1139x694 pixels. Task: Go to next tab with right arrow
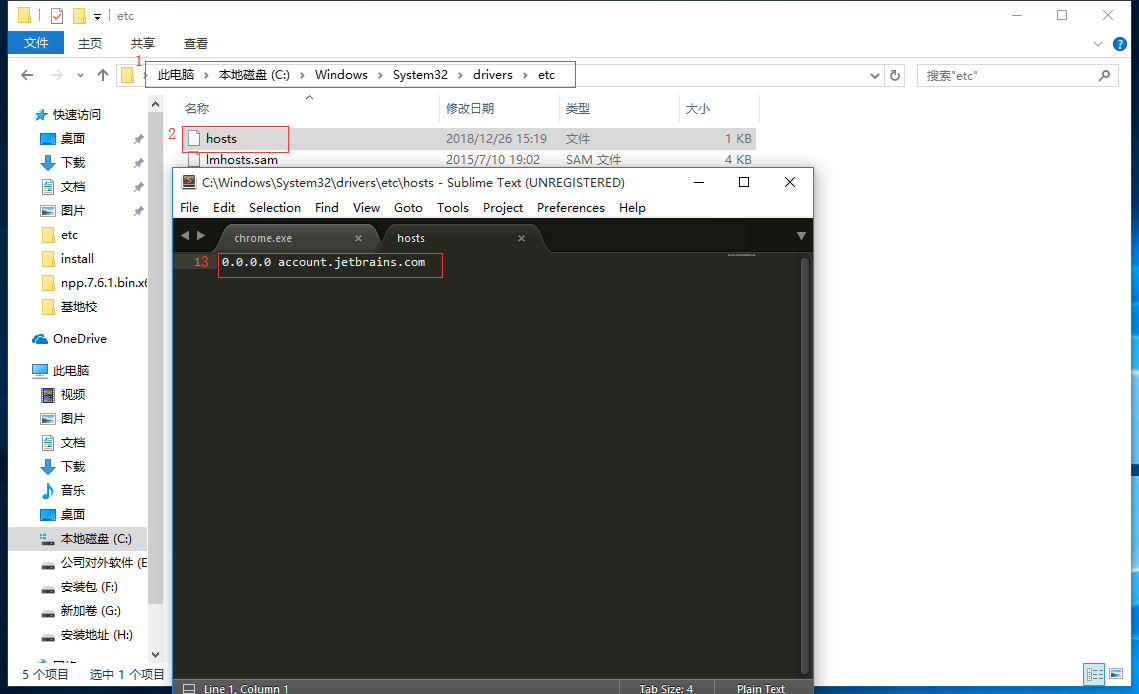coord(201,235)
